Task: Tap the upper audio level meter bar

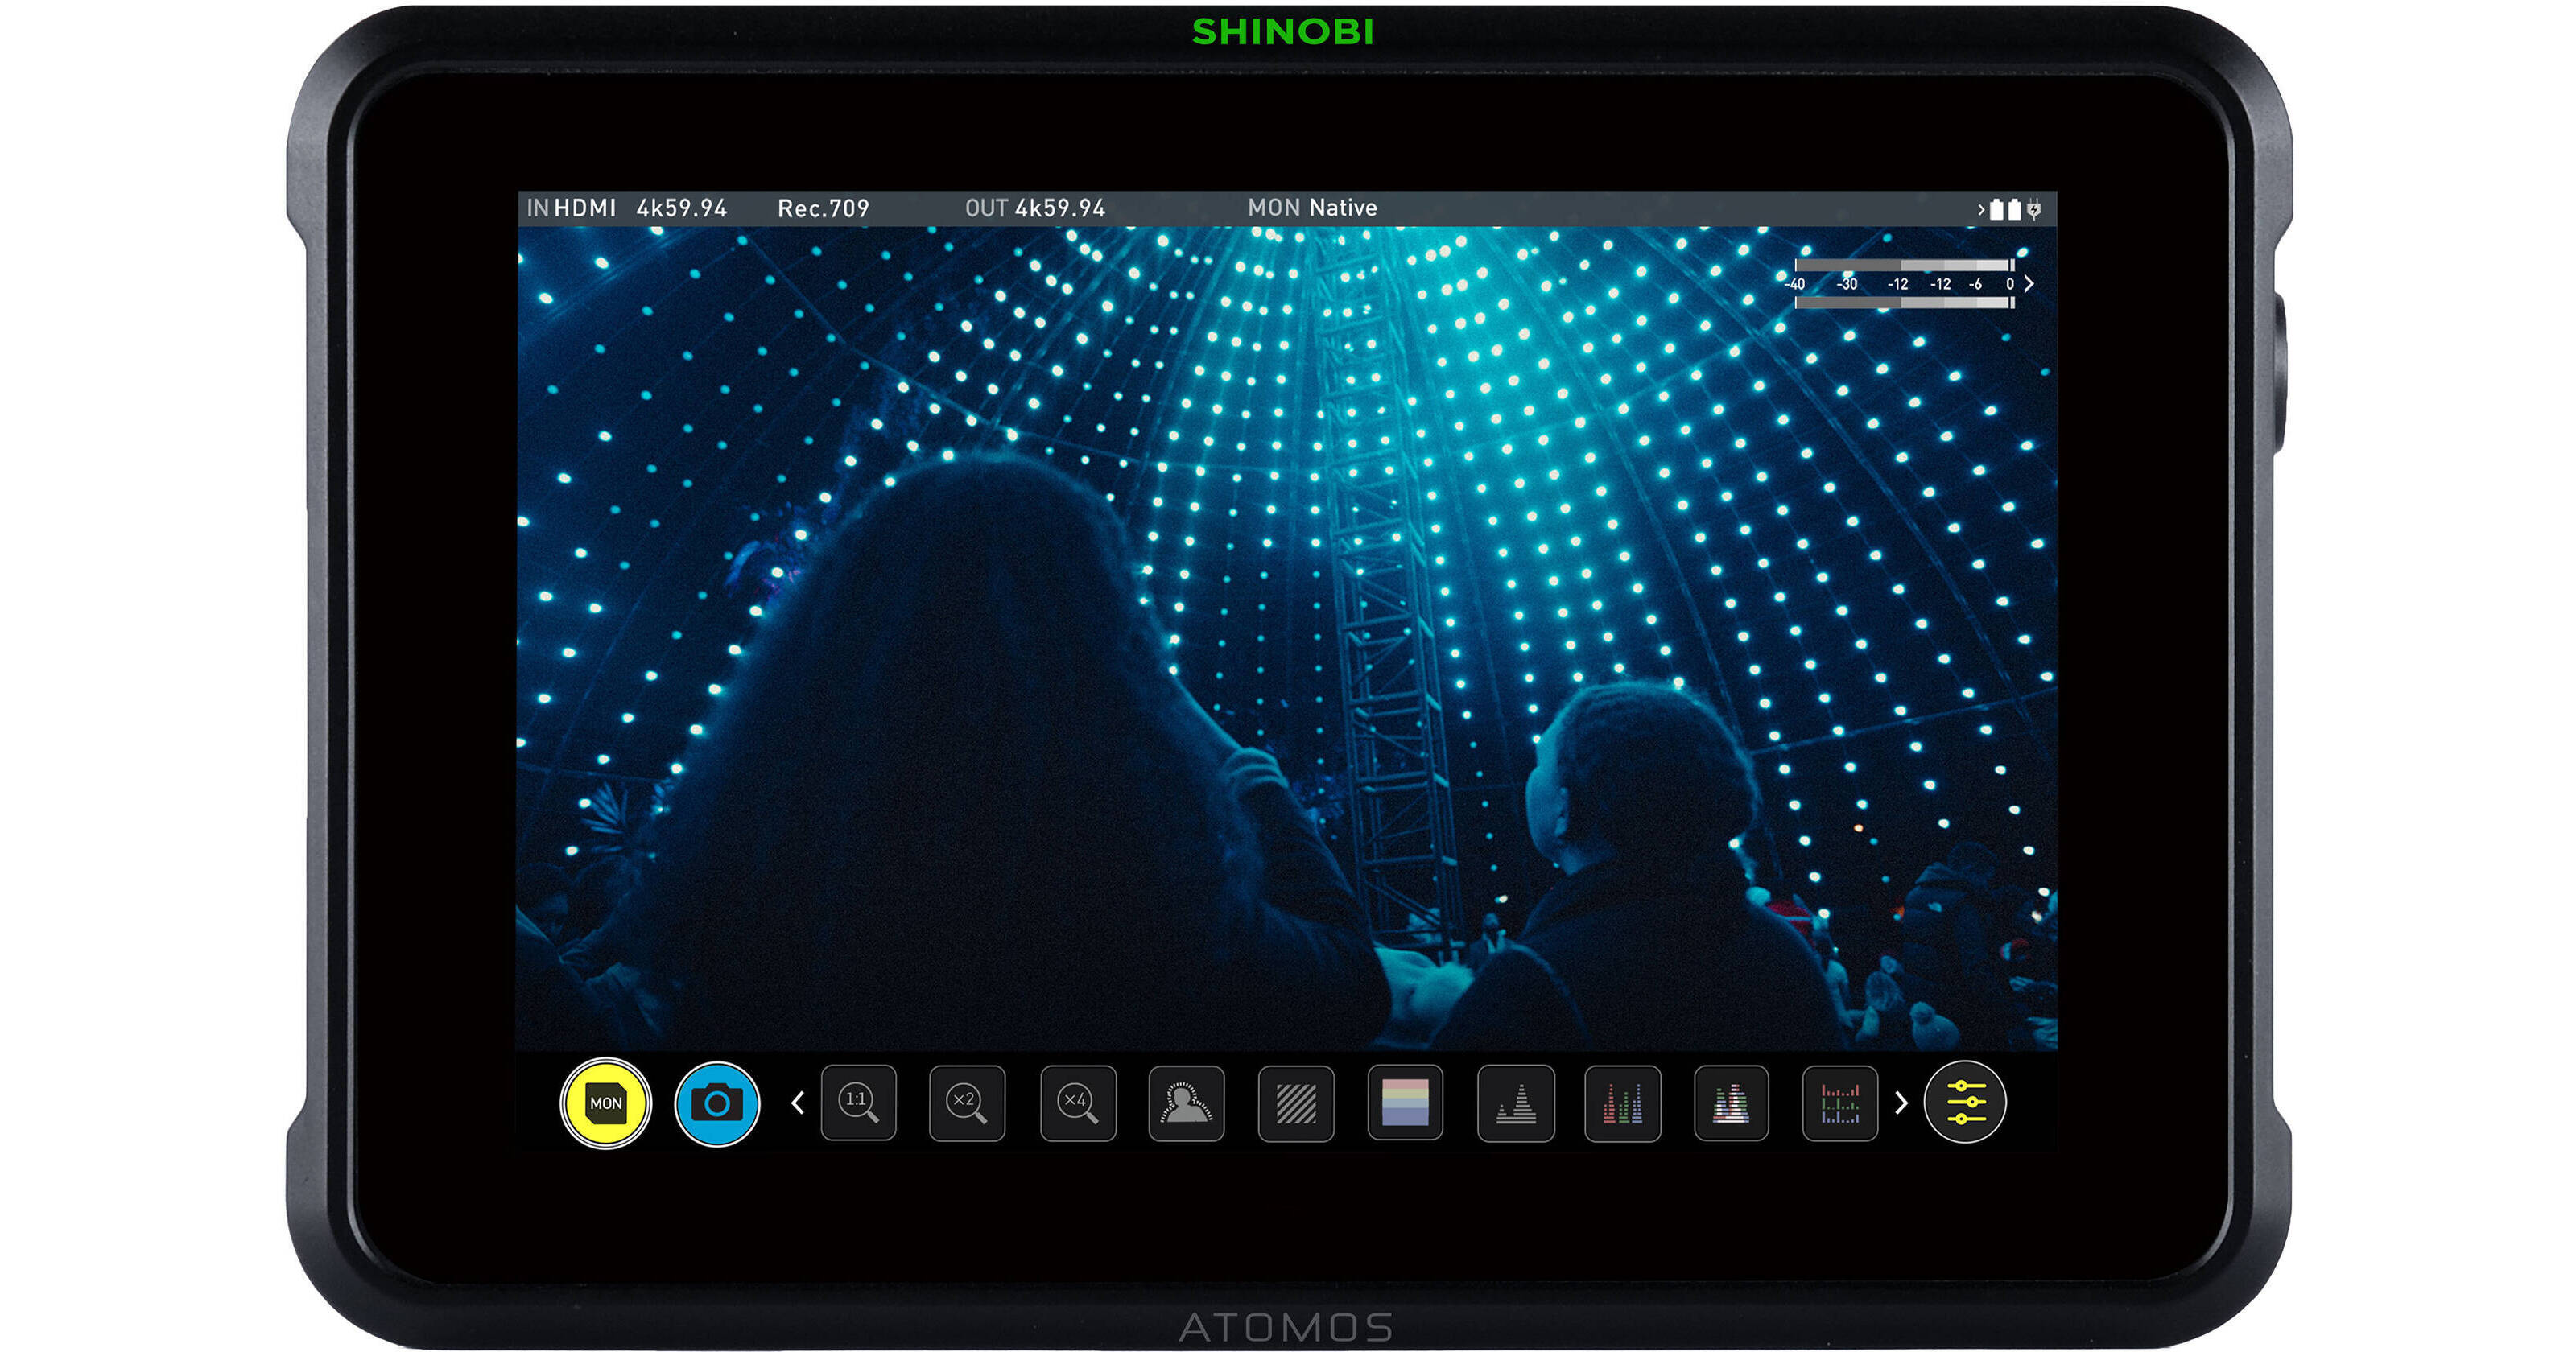Action: tap(1905, 265)
